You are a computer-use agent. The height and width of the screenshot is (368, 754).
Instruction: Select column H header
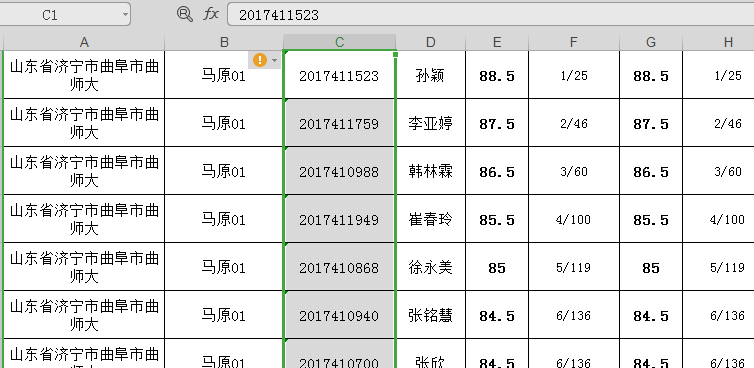718,42
